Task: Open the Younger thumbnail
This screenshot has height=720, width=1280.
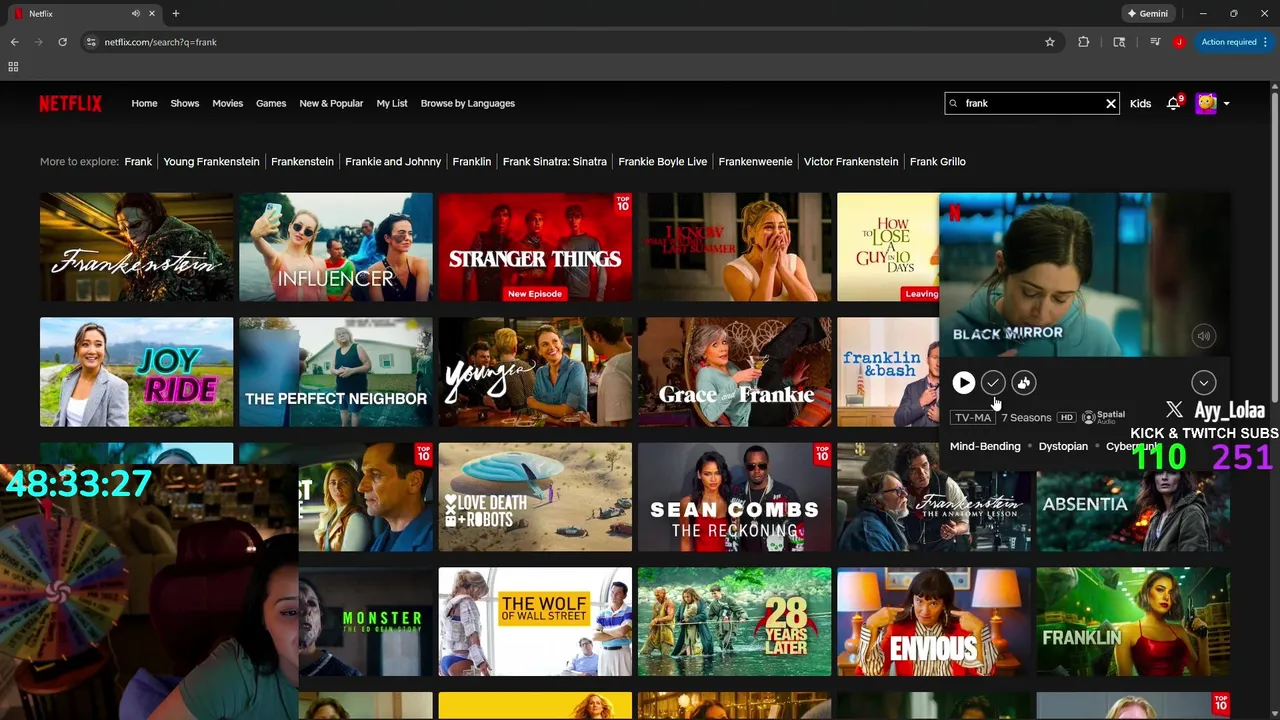Action: (535, 372)
